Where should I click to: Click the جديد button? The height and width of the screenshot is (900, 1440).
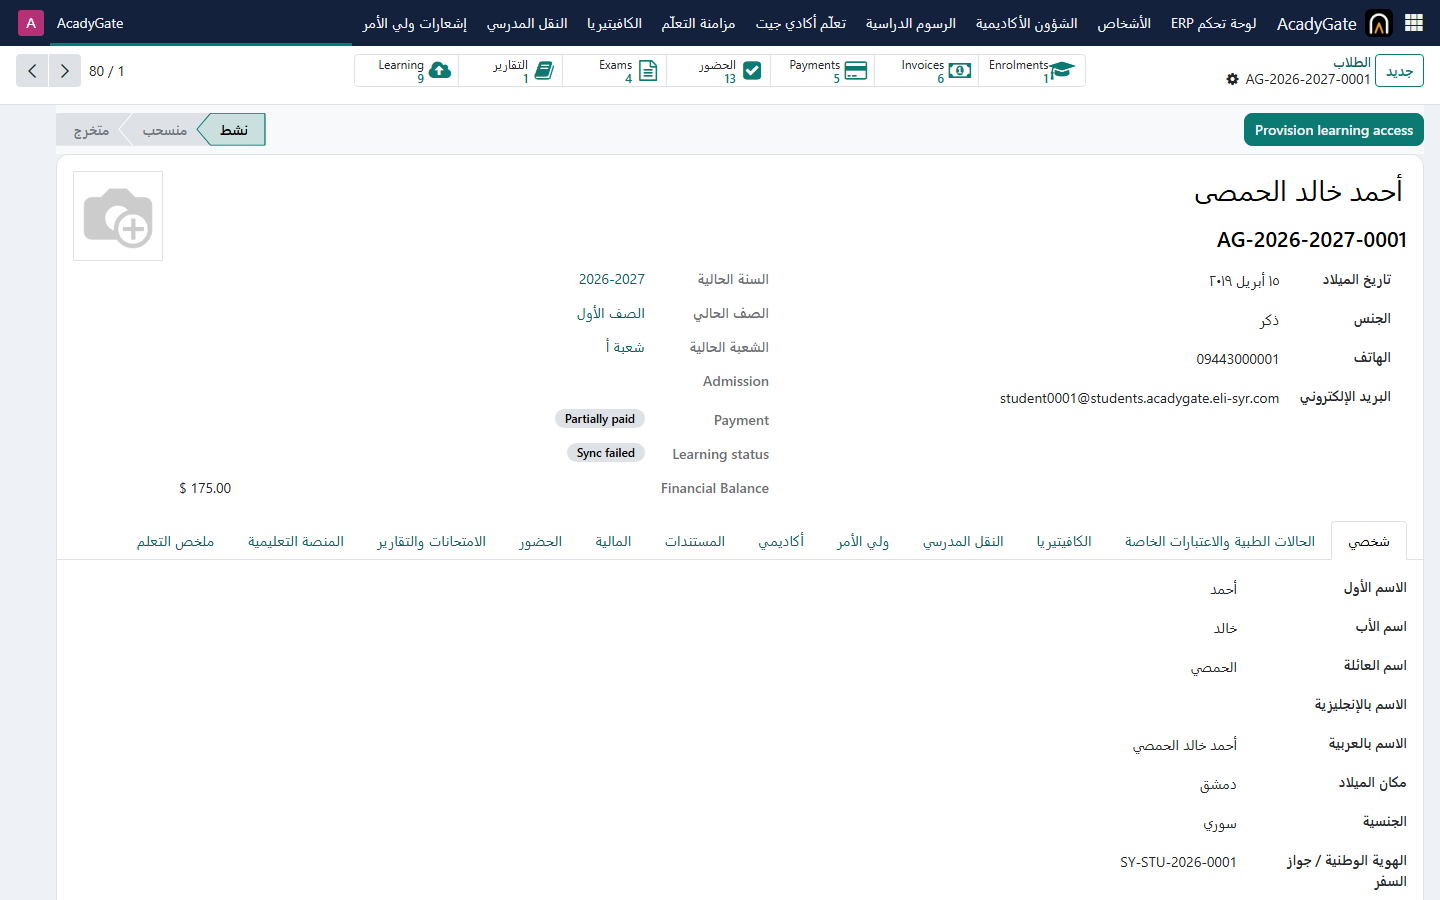point(1399,71)
